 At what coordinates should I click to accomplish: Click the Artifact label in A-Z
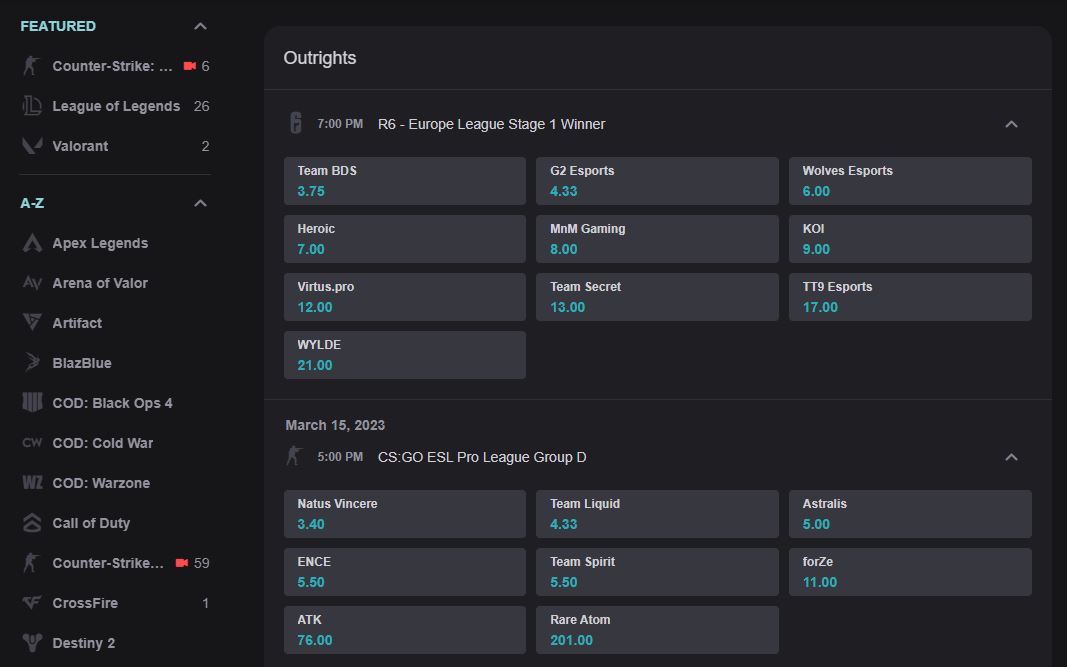[x=77, y=323]
